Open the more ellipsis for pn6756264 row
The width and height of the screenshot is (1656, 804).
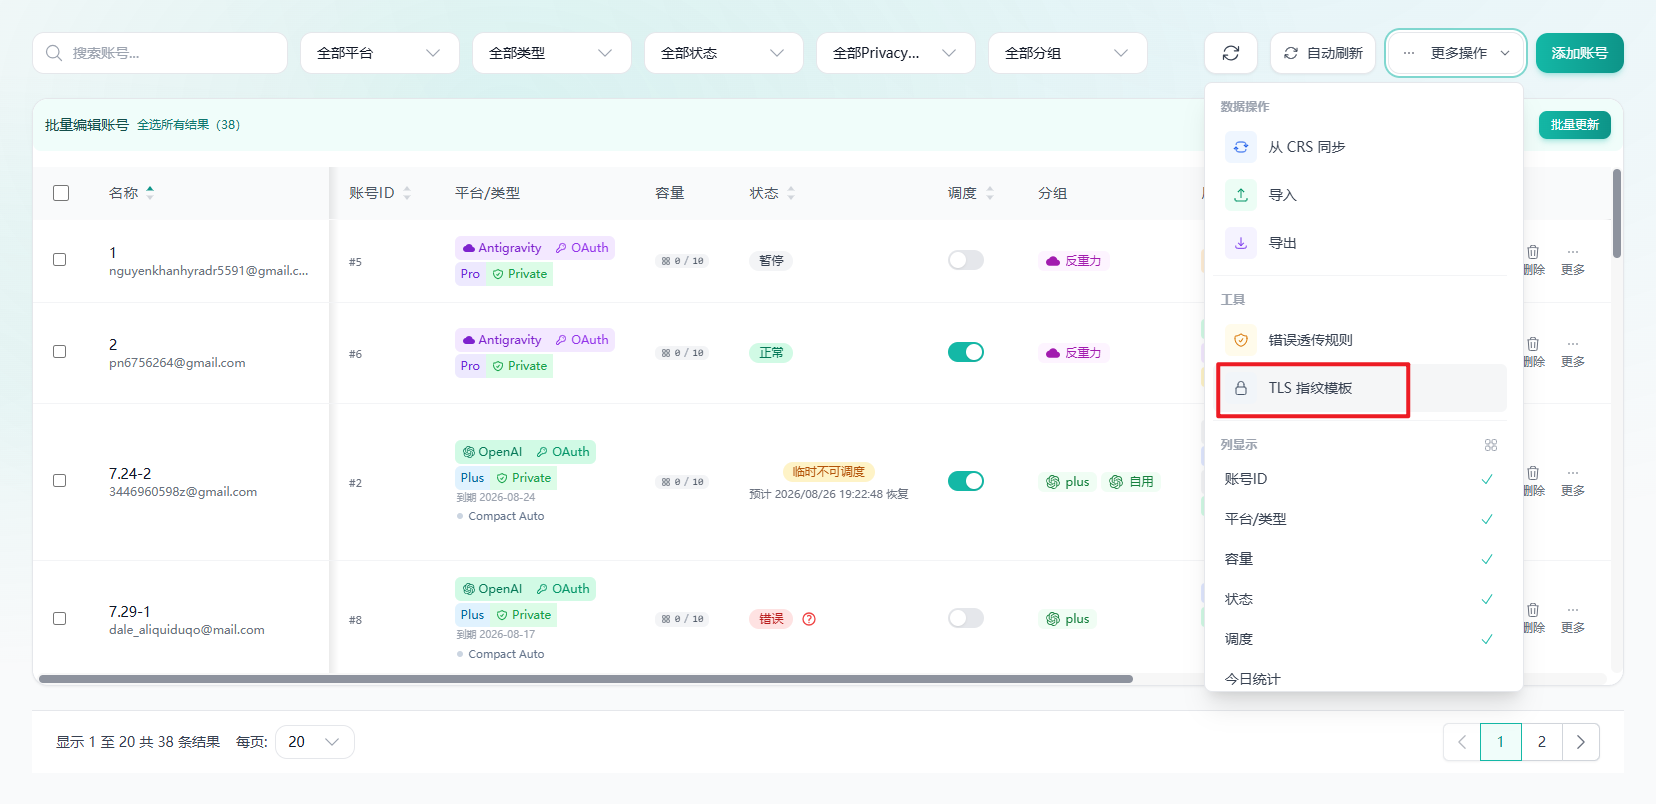(1573, 344)
